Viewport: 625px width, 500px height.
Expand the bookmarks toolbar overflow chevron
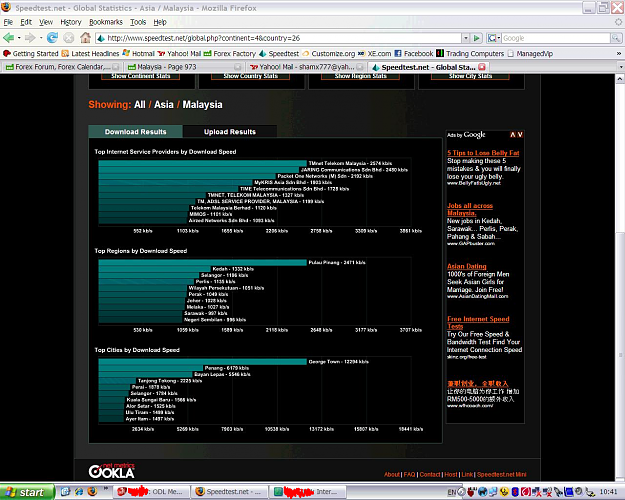[x=619, y=53]
